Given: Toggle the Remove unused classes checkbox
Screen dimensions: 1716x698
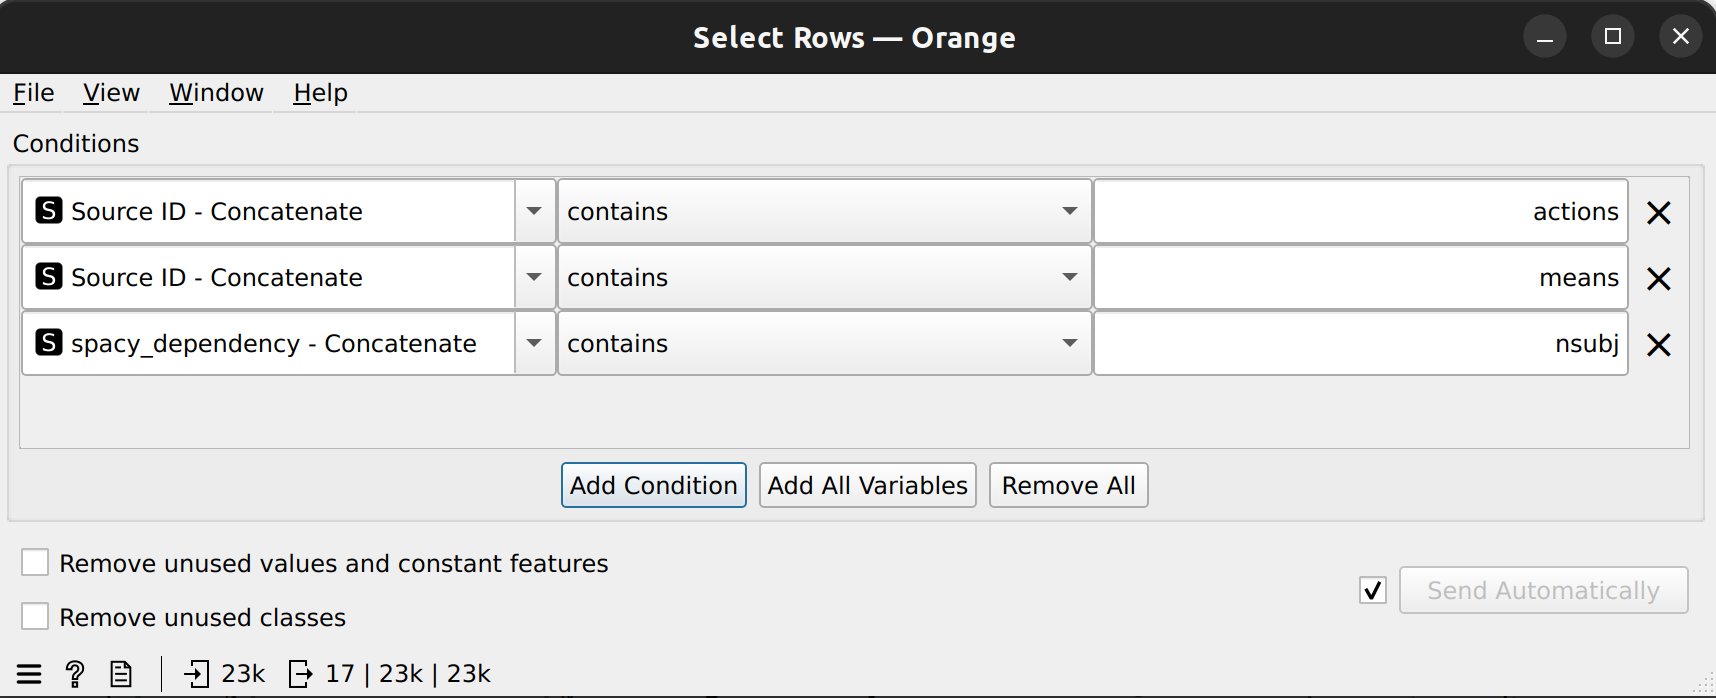Looking at the screenshot, I should [35, 617].
